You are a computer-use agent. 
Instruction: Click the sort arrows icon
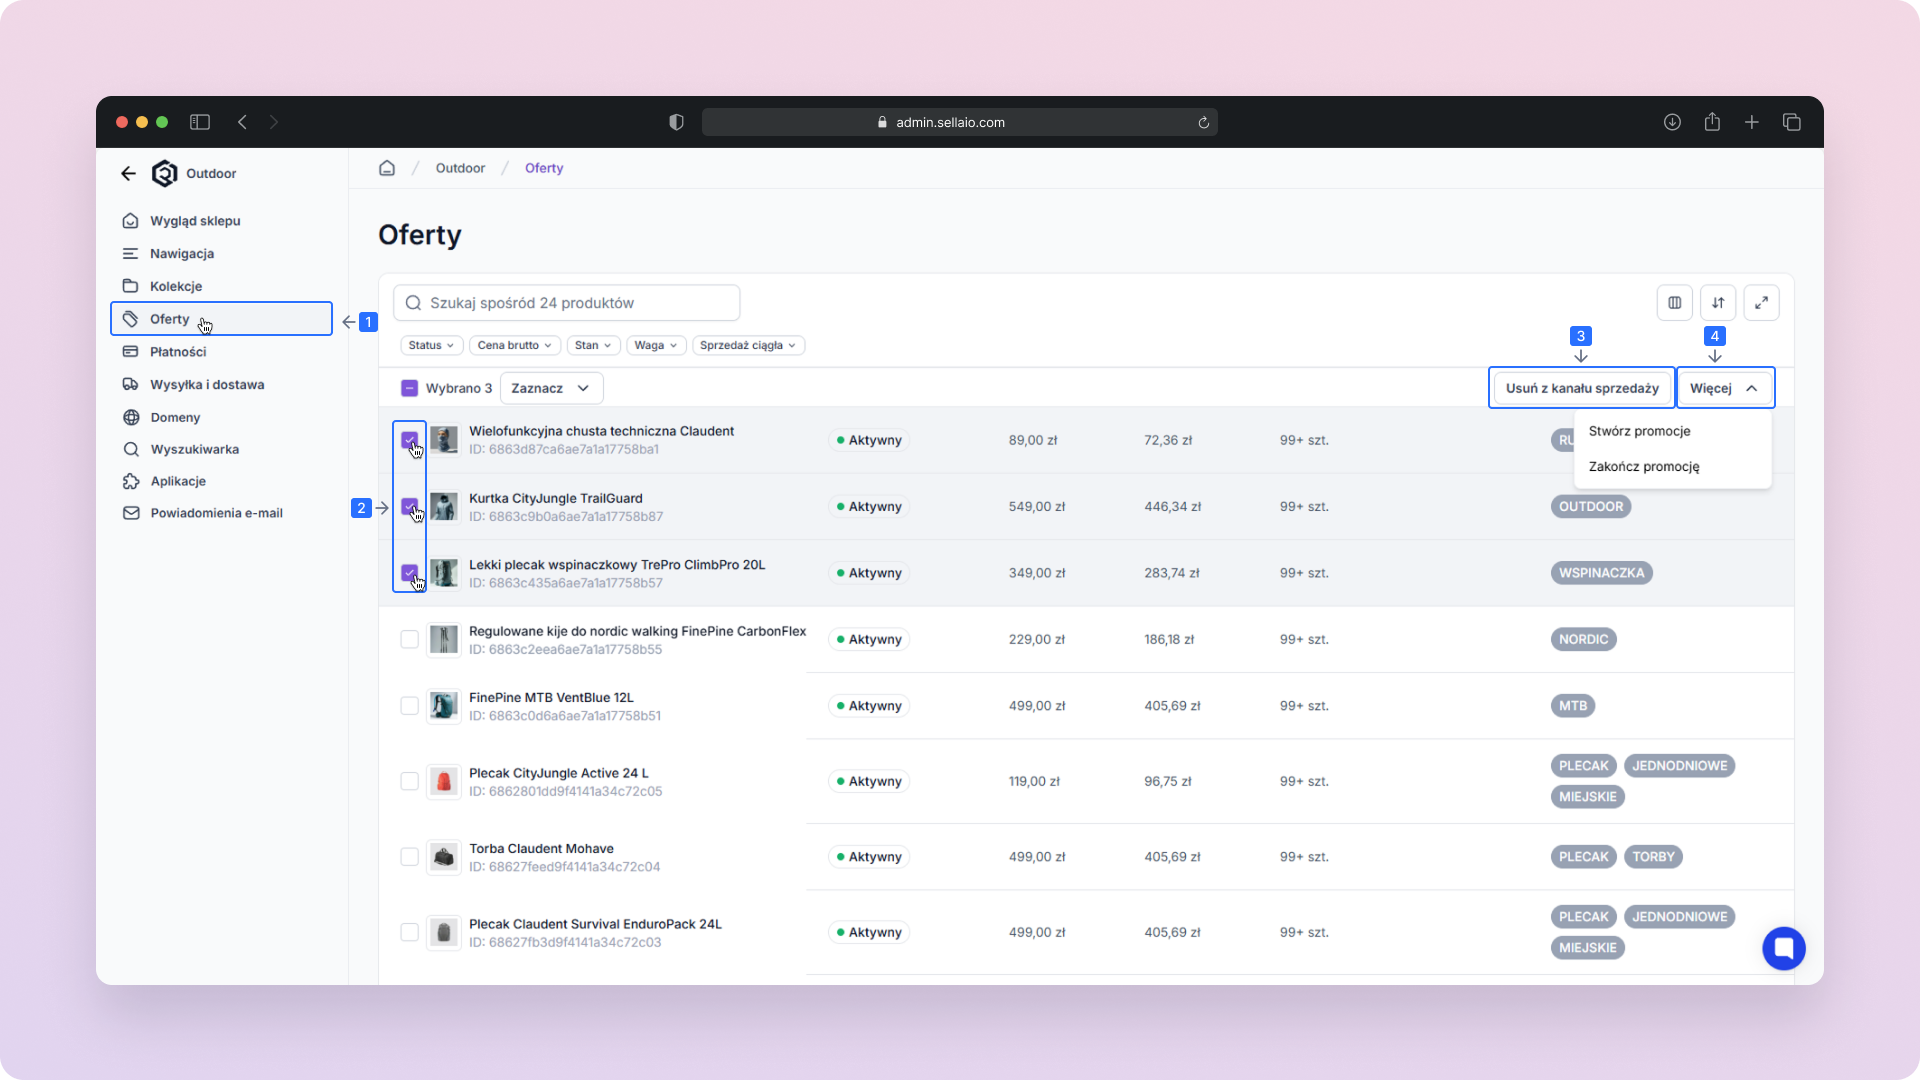coord(1718,303)
